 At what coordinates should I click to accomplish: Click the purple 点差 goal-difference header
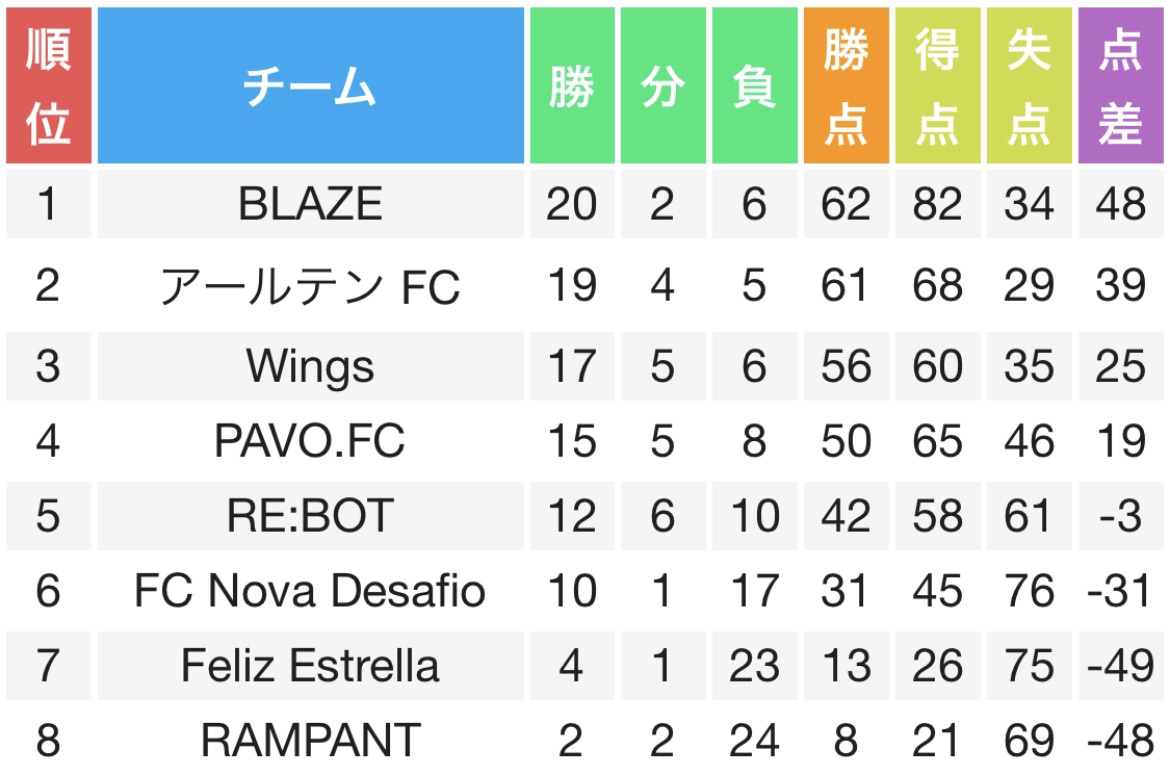point(1121,86)
